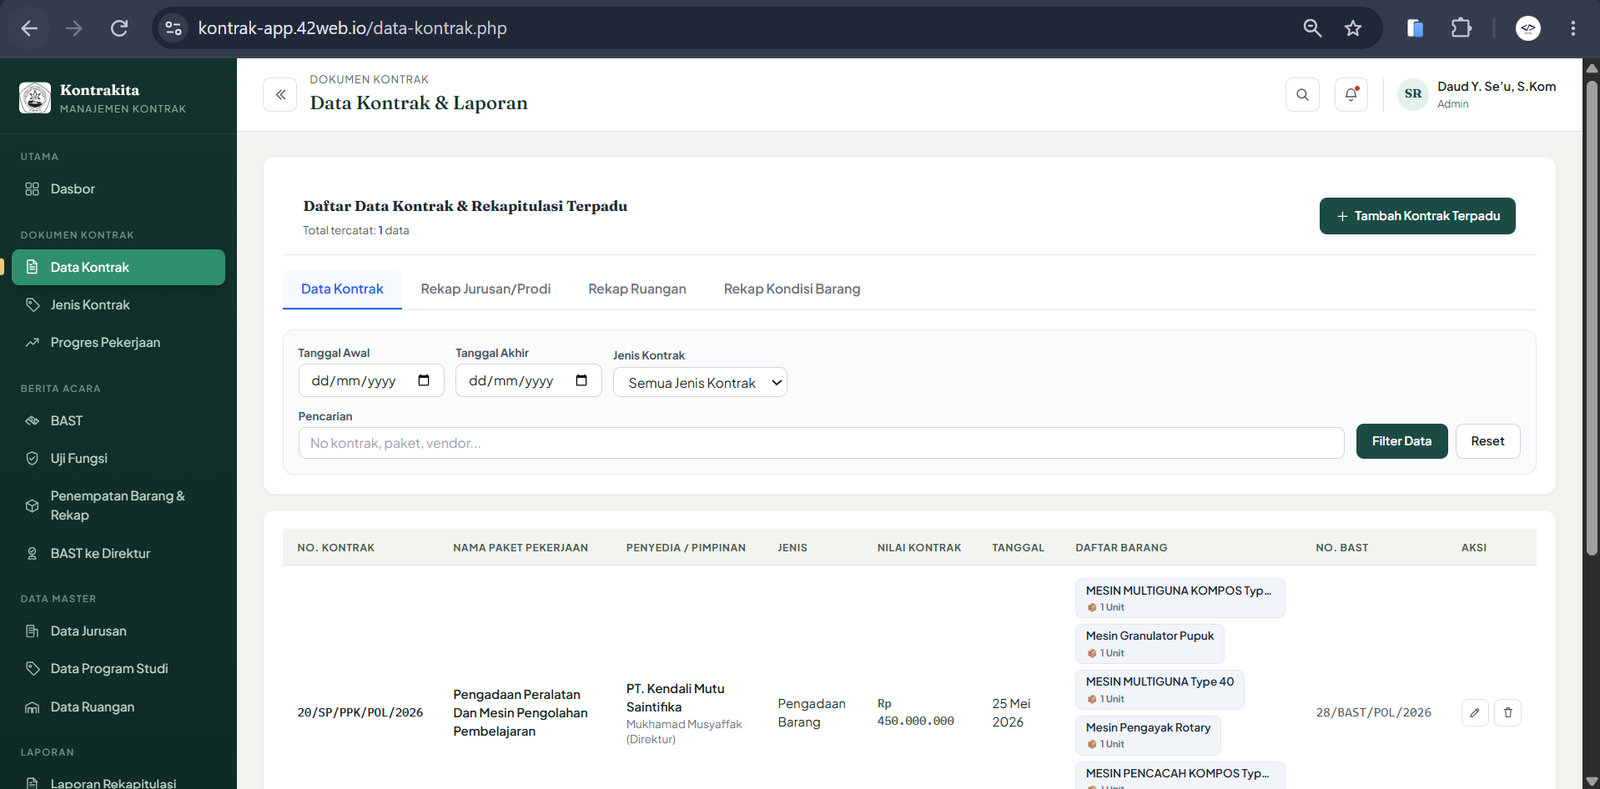Bookmark page with star icon
Image resolution: width=1600 pixels, height=789 pixels.
(1353, 28)
